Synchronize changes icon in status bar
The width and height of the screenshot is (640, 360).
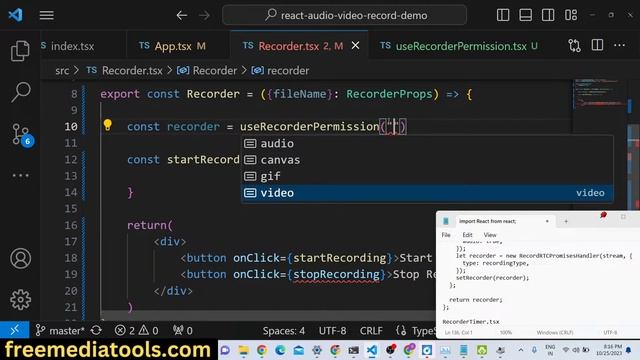click(x=96, y=330)
